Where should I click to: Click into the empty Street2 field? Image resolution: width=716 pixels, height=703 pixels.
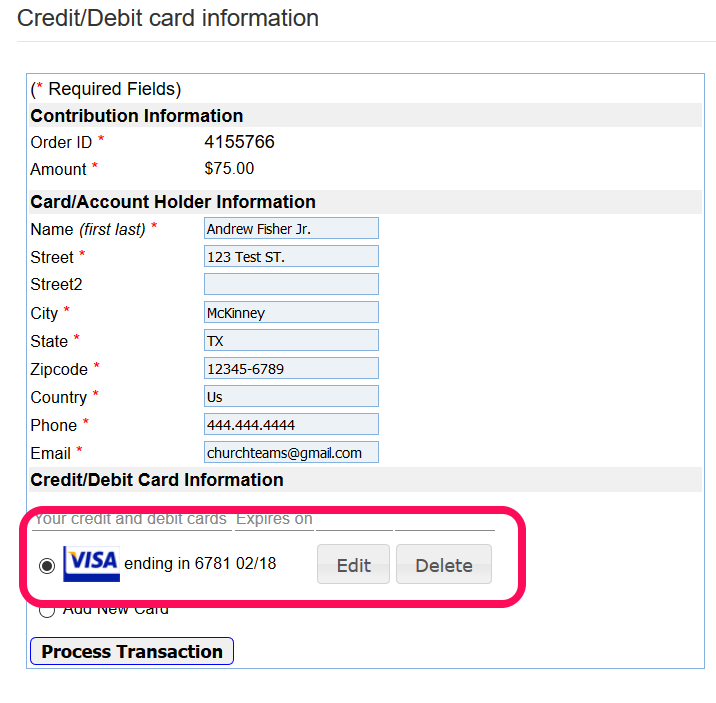tap(291, 284)
